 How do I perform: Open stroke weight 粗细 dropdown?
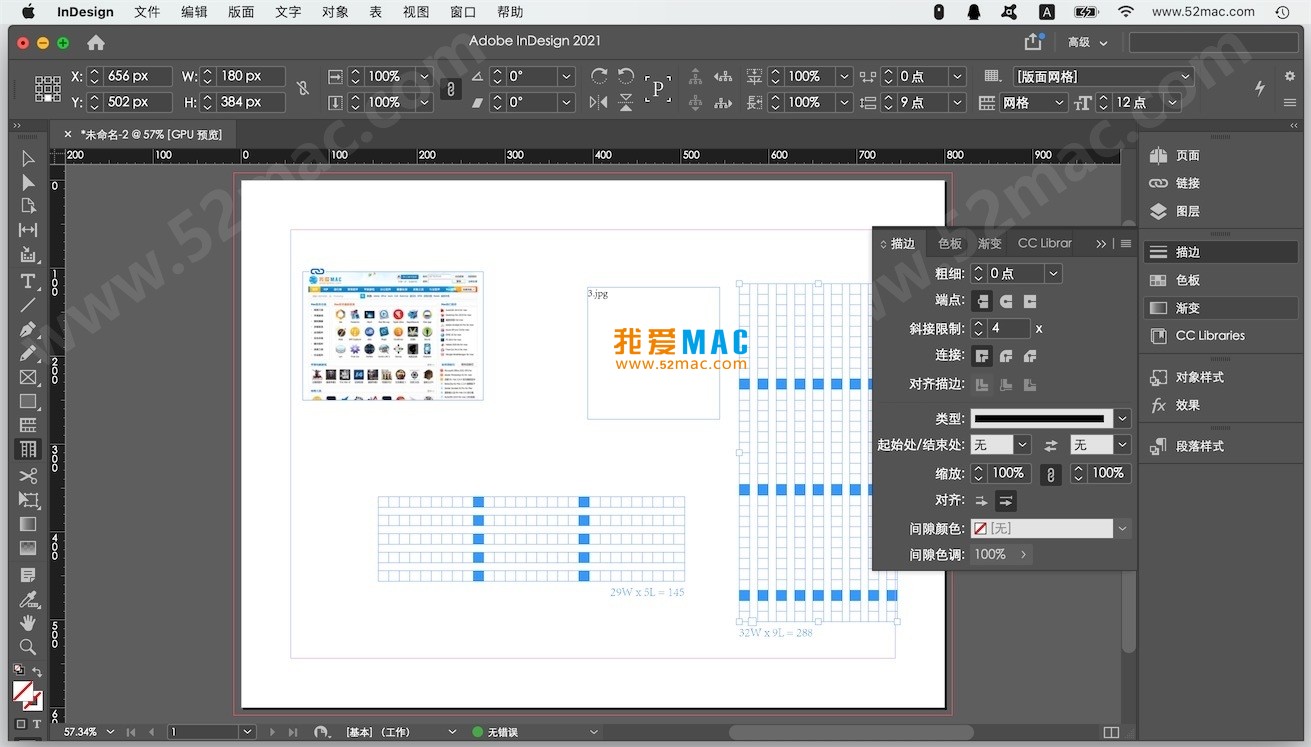tap(1053, 273)
